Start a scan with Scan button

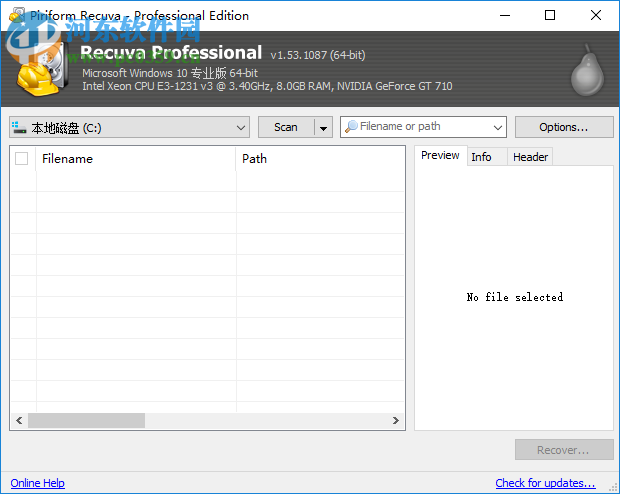[286, 127]
